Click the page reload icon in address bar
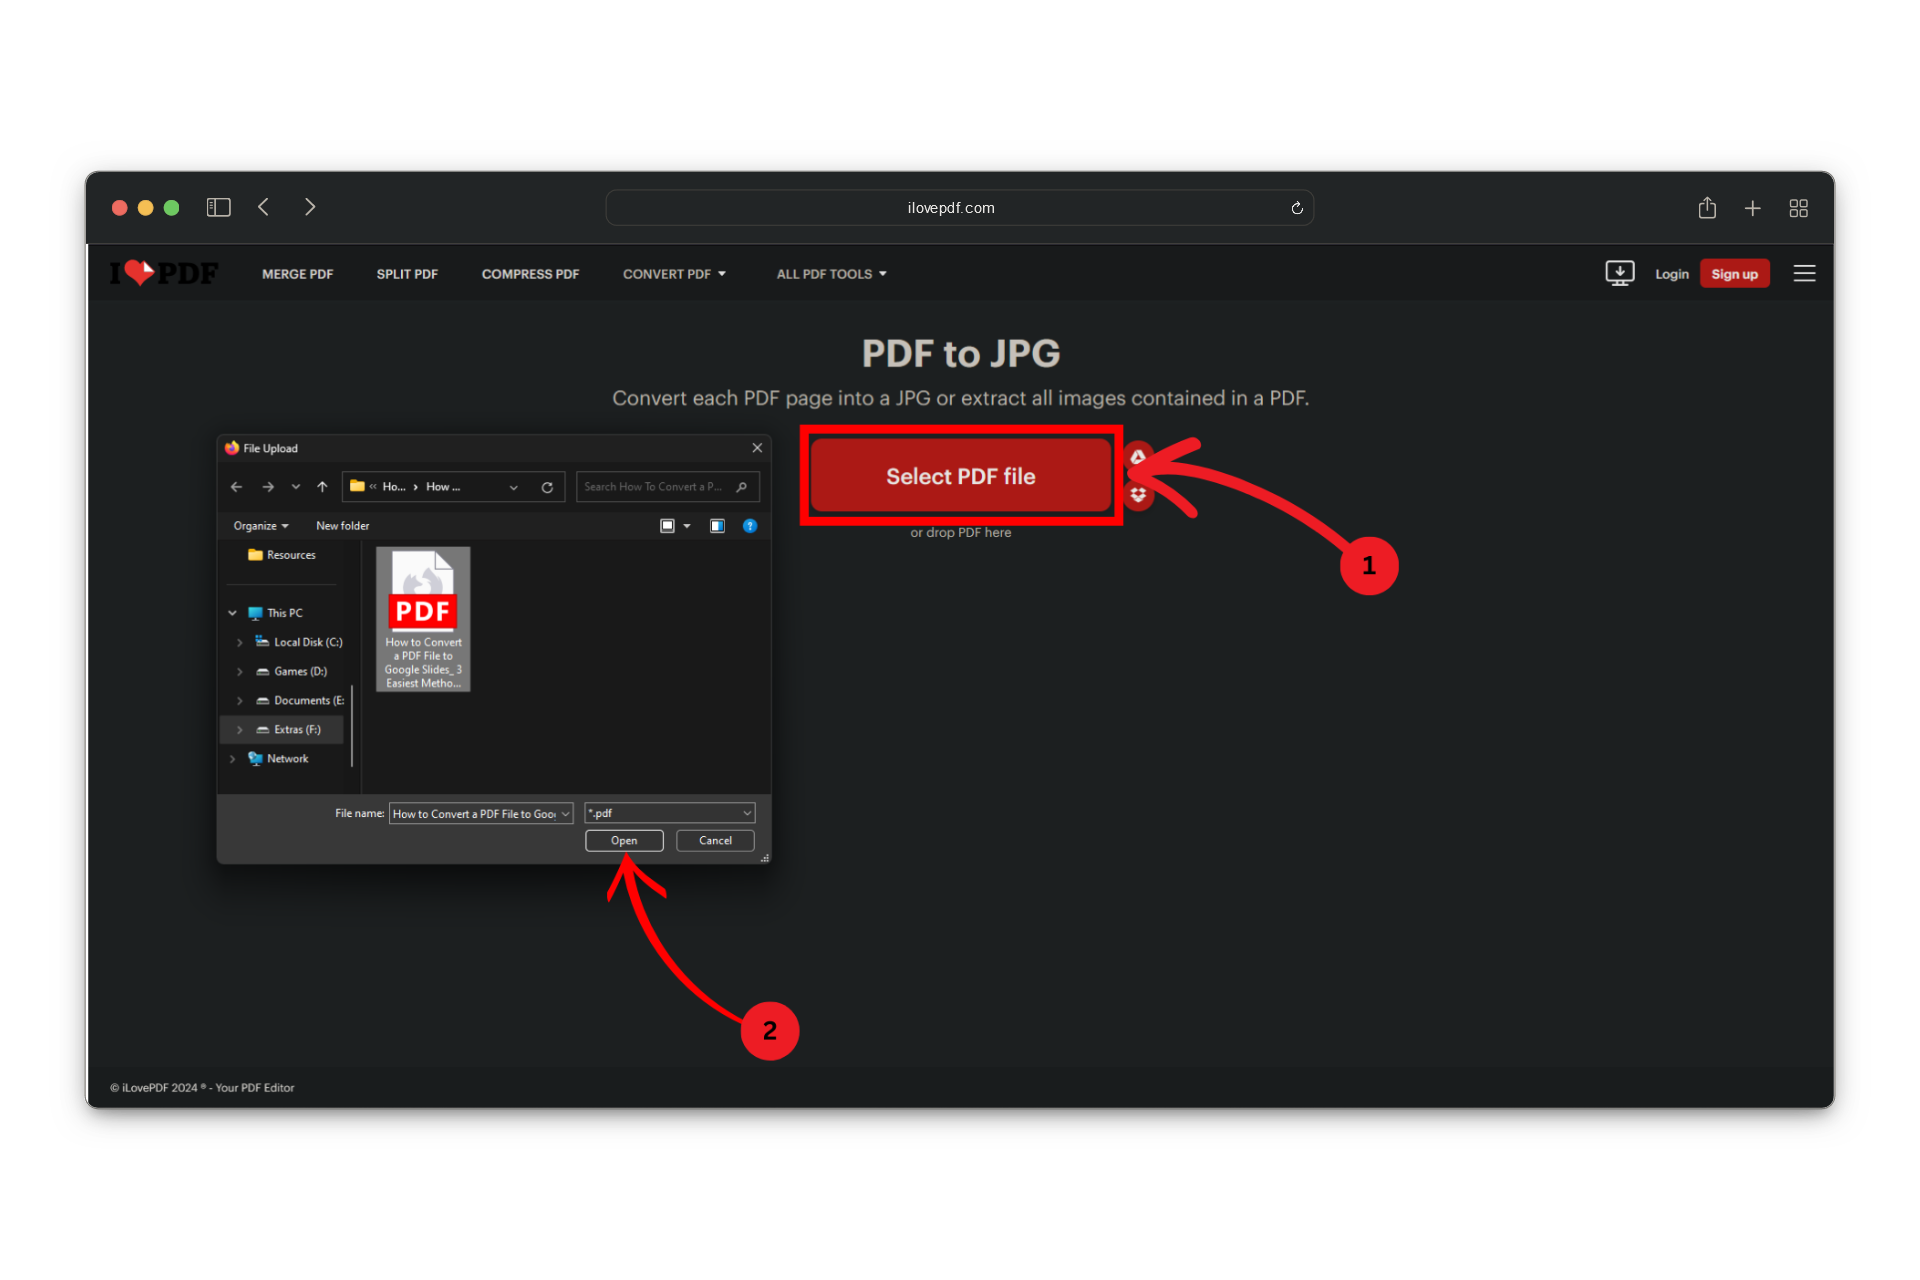The width and height of the screenshot is (1920, 1280). point(1296,208)
